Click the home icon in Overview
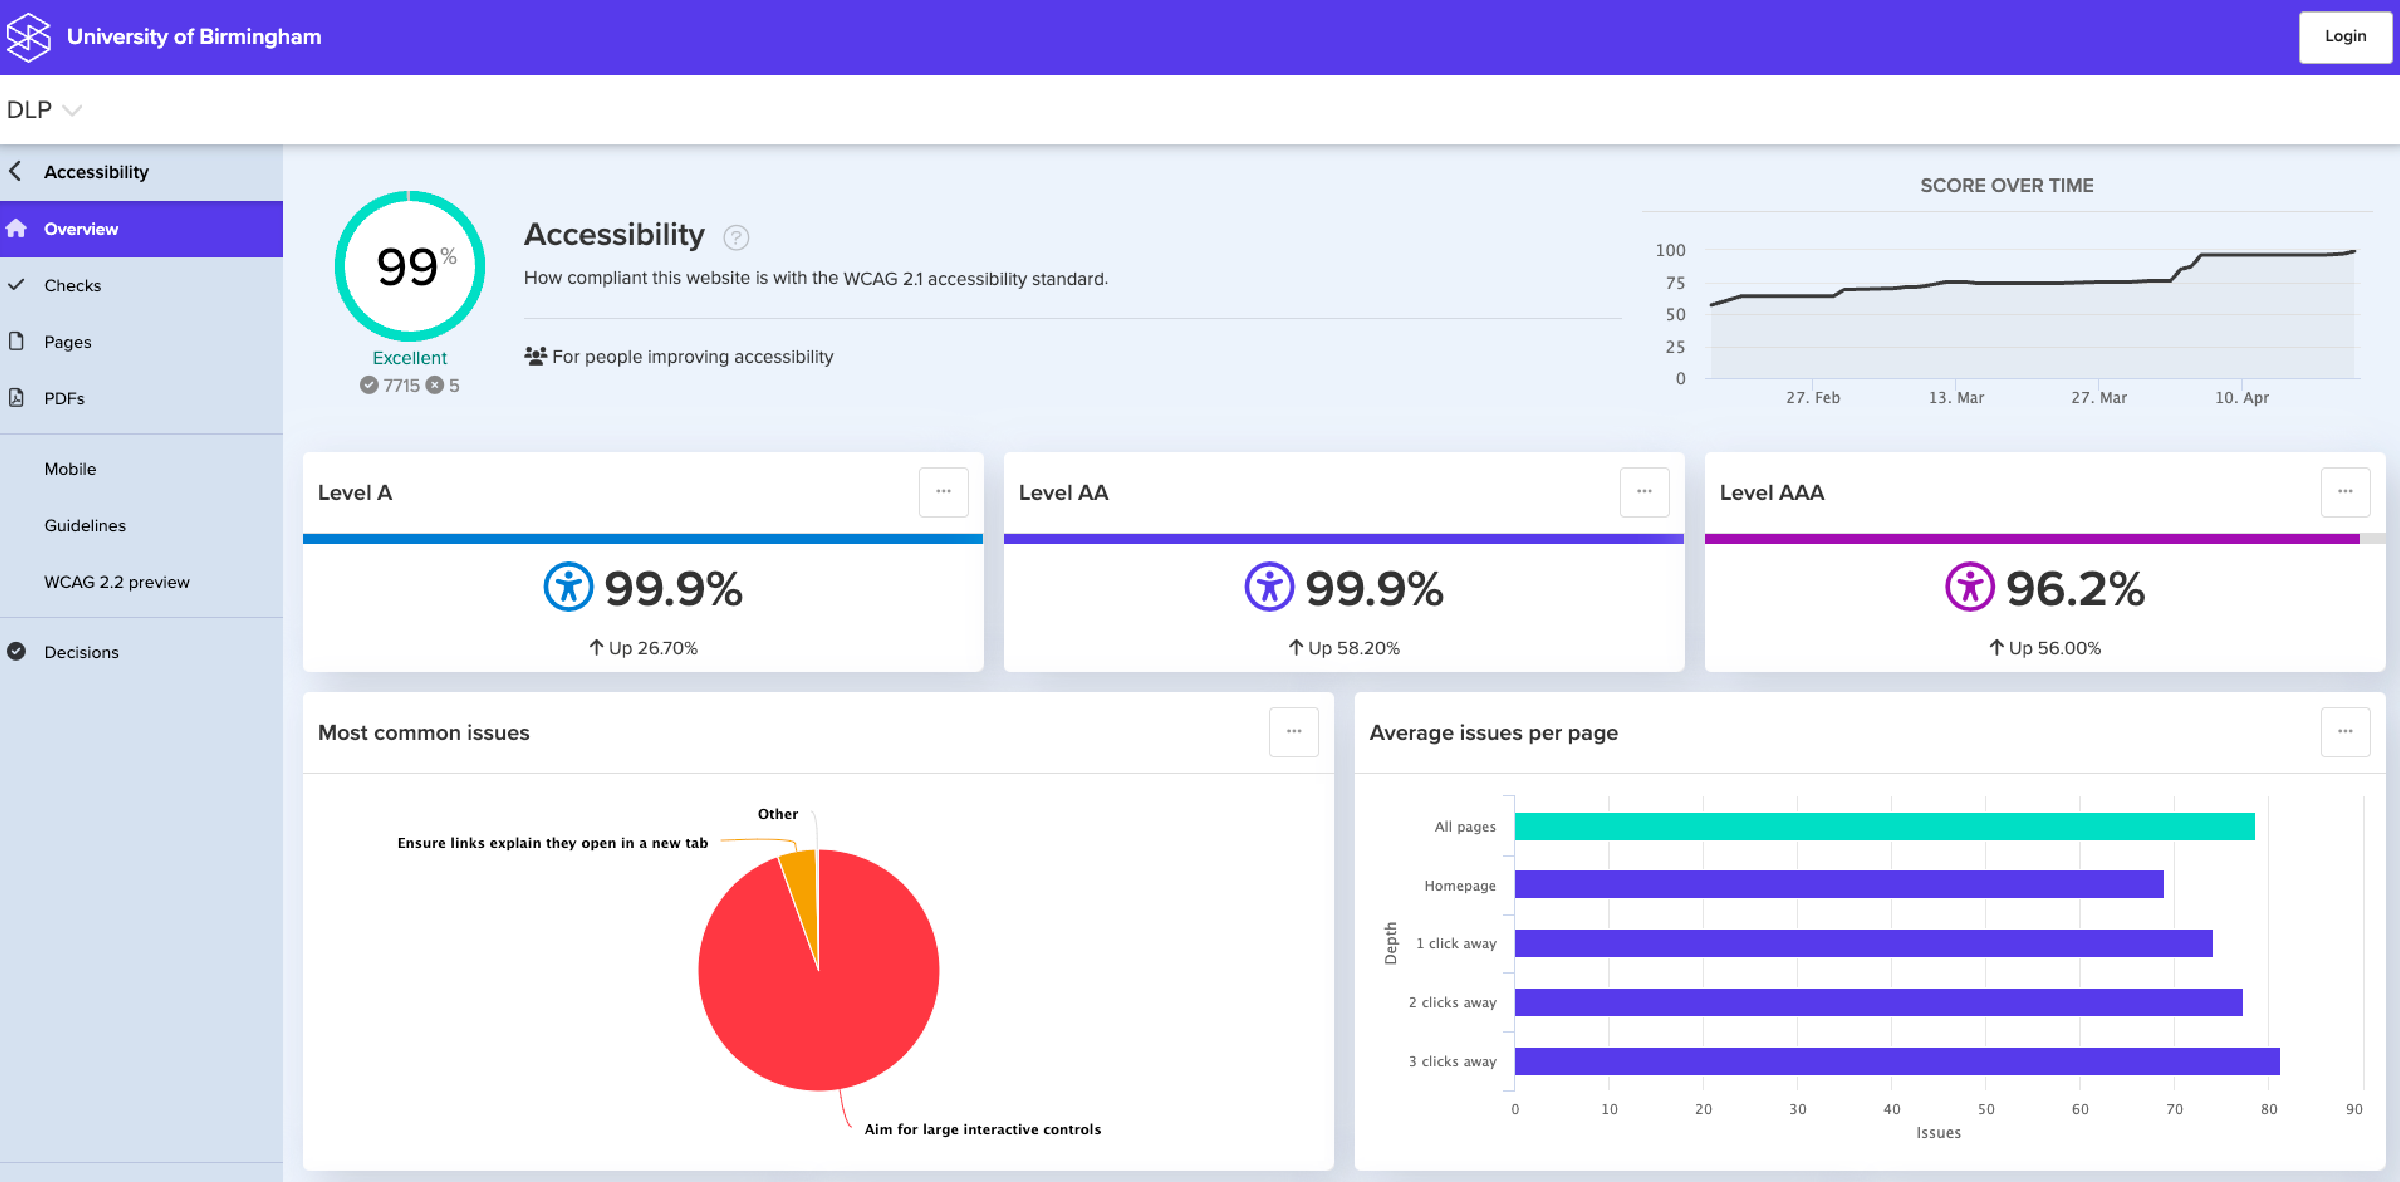The image size is (2400, 1182). 16,229
